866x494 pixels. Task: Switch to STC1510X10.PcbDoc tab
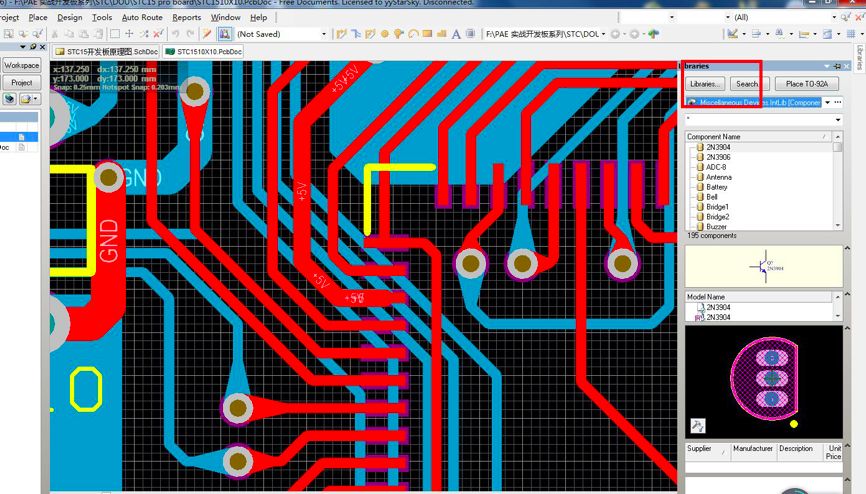click(203, 51)
